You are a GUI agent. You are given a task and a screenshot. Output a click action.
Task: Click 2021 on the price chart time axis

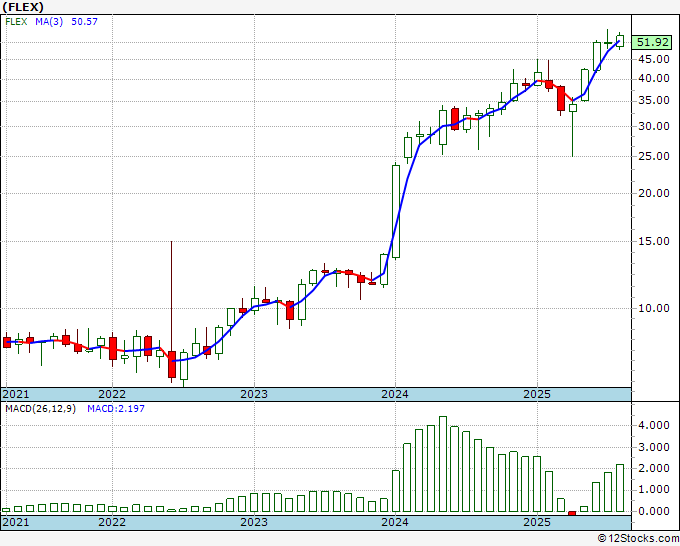tap(16, 394)
